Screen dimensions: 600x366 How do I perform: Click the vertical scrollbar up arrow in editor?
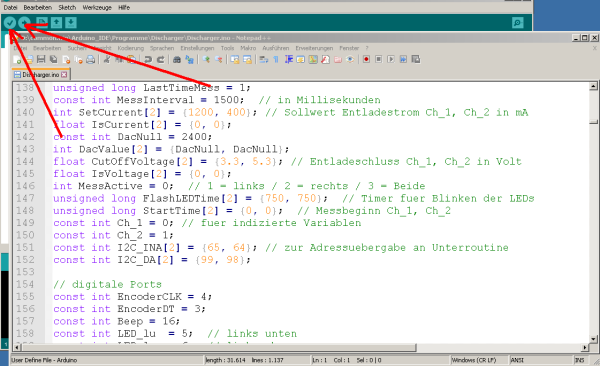[593, 86]
